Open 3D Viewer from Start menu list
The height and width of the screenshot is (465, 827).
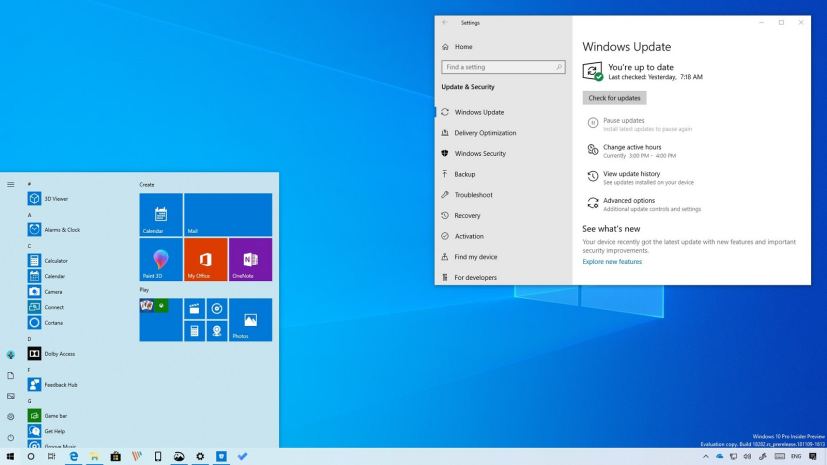click(49, 199)
